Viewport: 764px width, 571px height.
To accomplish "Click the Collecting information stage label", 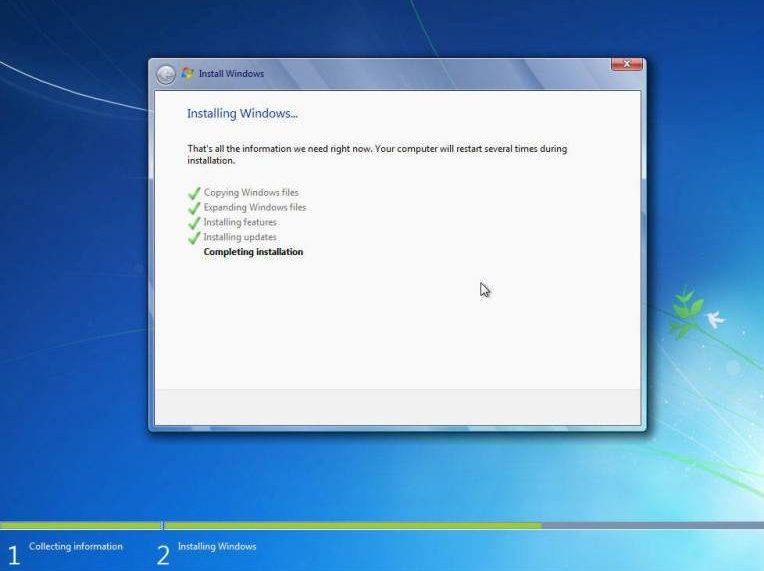I will (x=76, y=547).
